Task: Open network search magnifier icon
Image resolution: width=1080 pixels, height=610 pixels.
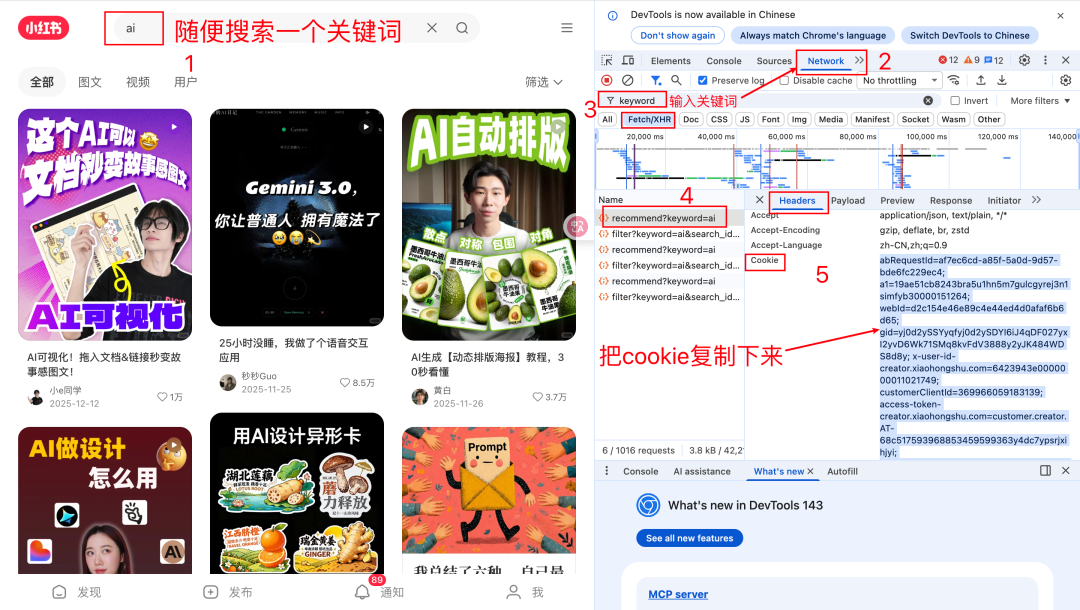Action: pos(676,81)
